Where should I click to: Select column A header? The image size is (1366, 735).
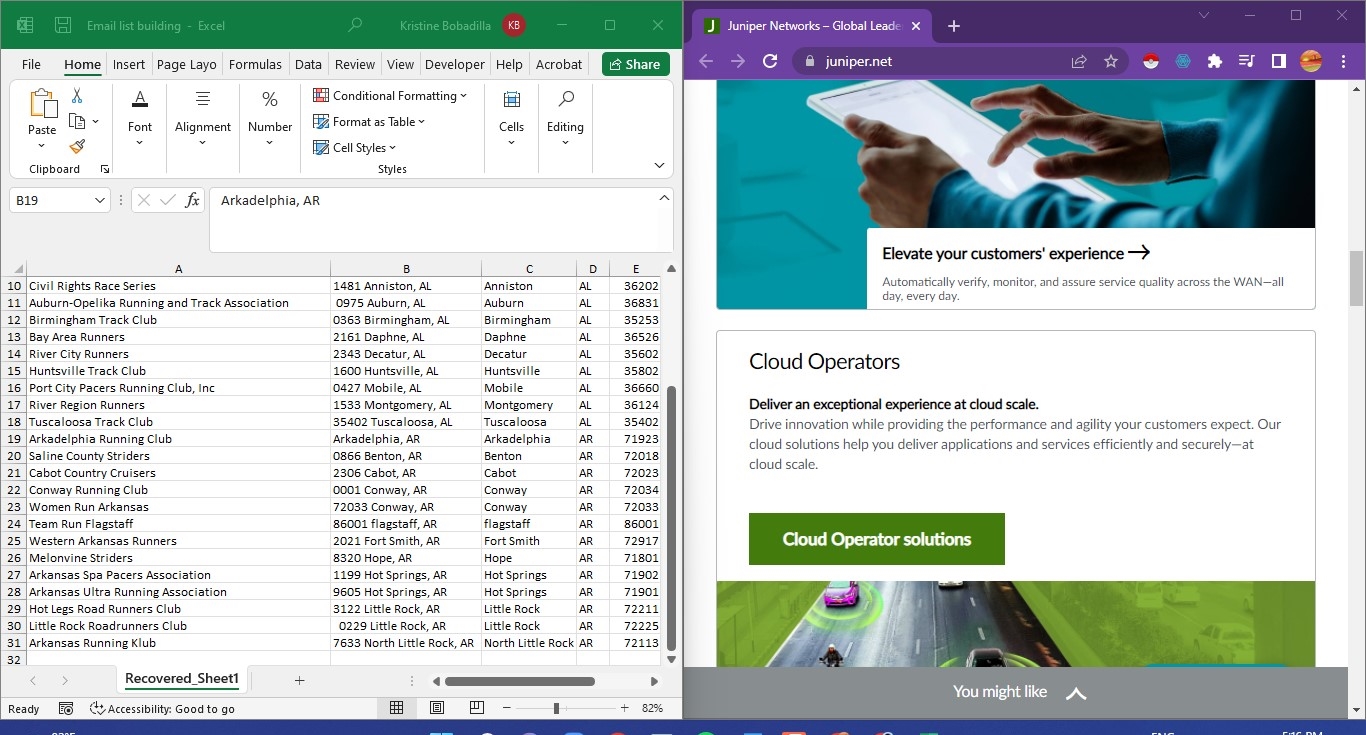tap(178, 269)
